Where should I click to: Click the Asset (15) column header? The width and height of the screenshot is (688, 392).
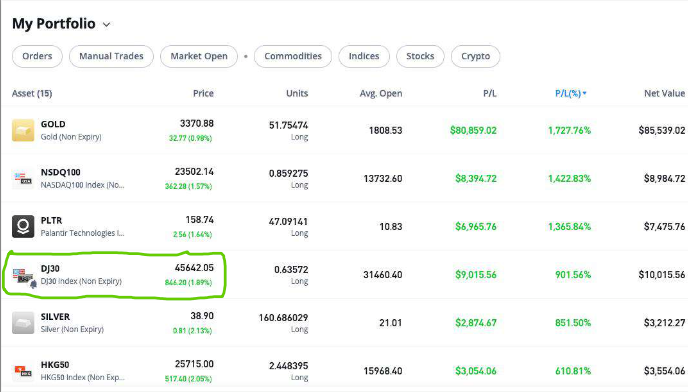pos(32,93)
